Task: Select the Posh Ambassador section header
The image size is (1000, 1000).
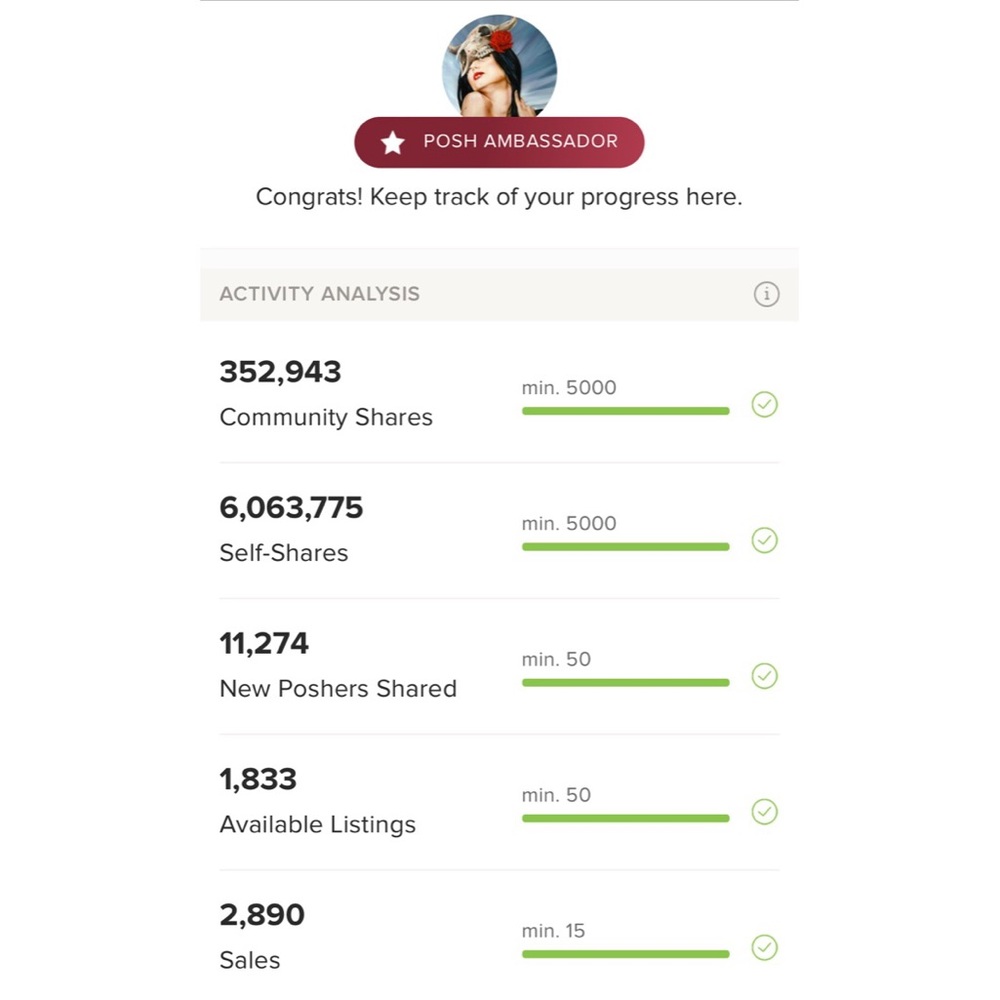Action: tap(499, 142)
